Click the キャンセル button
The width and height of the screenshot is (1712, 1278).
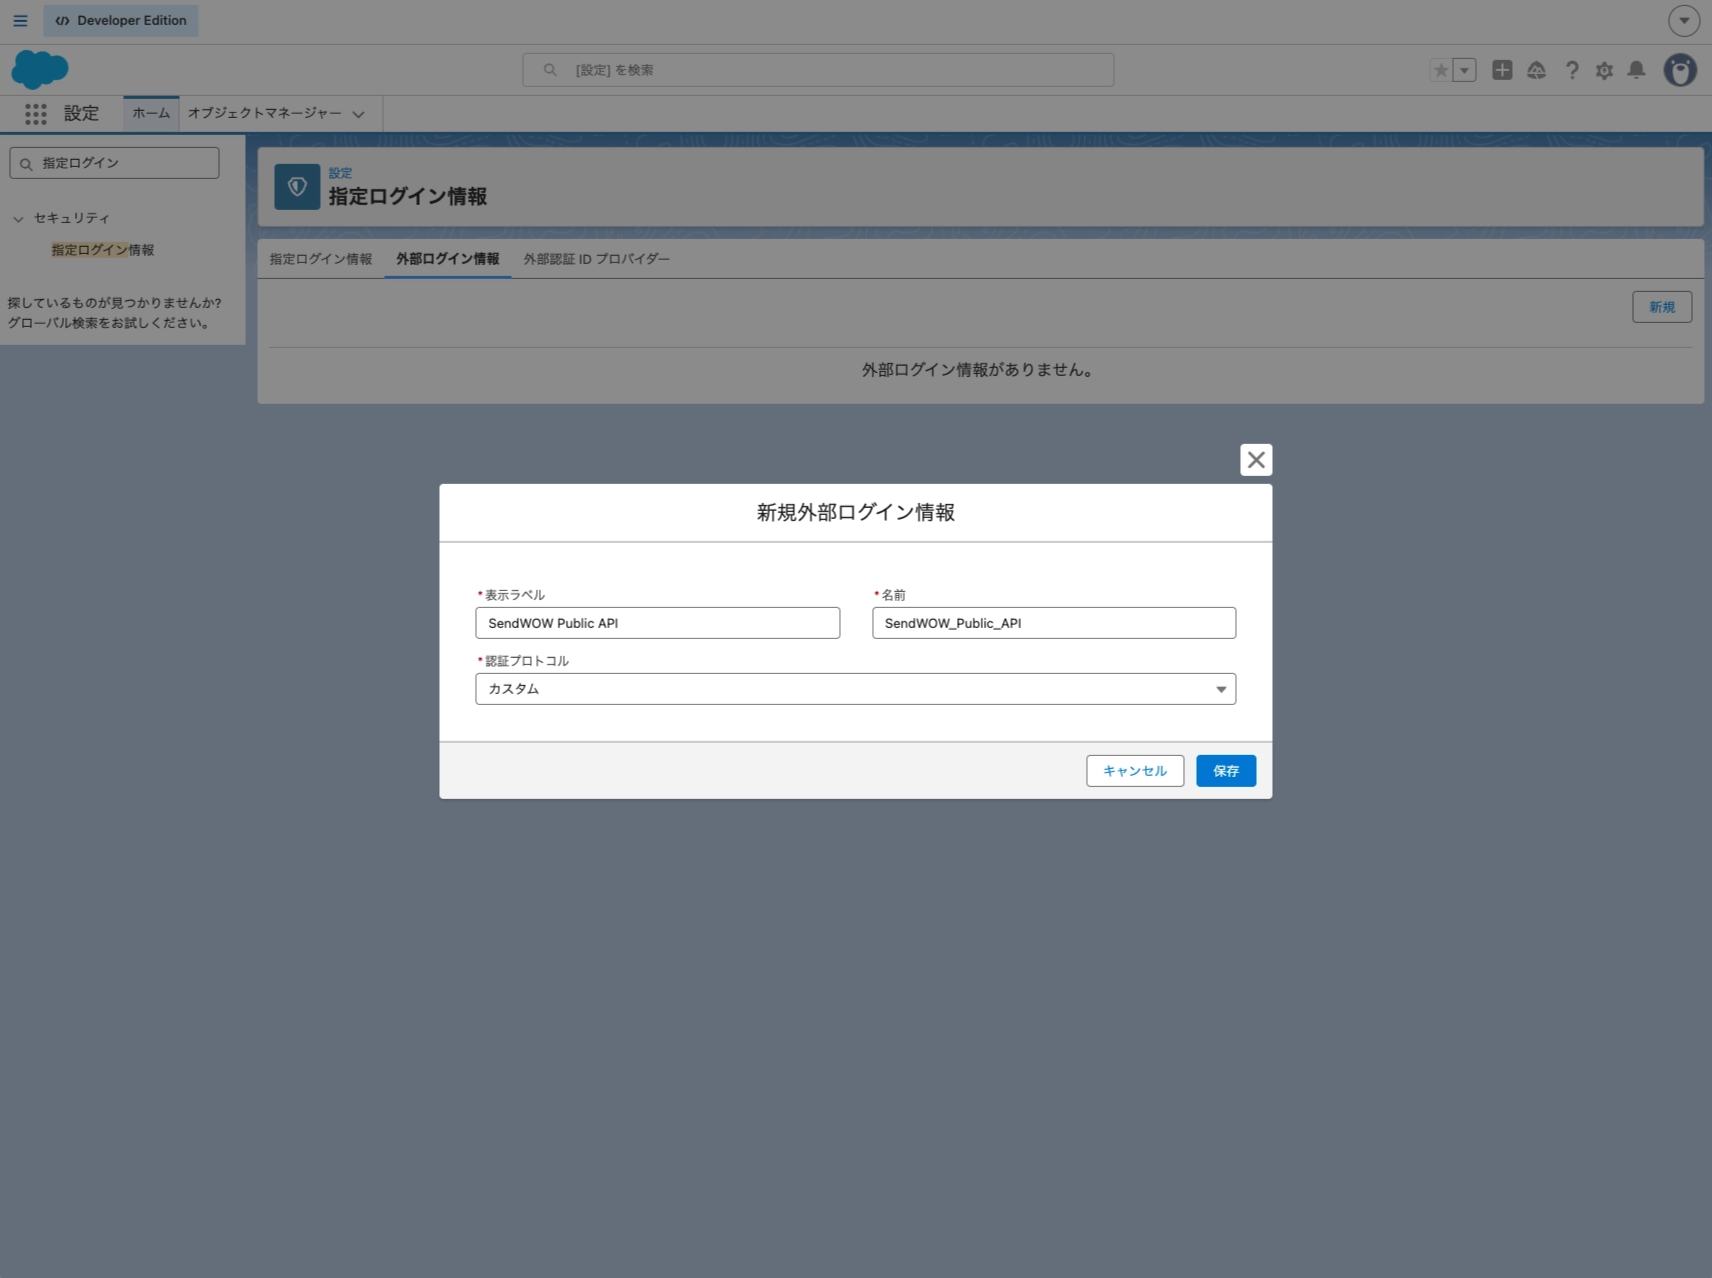[x=1135, y=771]
